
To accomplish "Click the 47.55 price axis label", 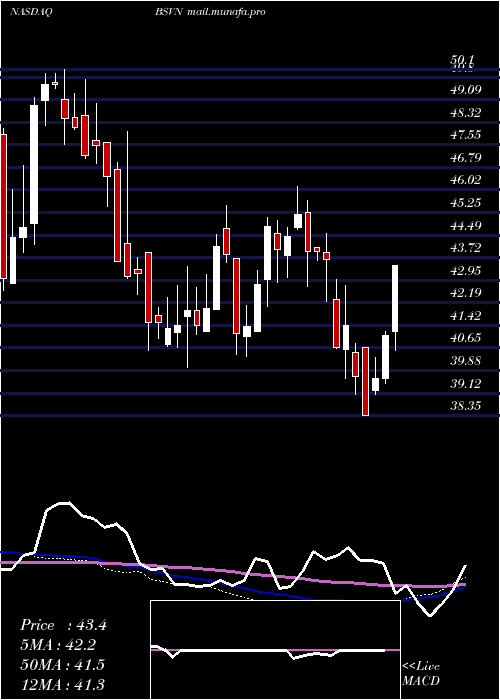I will click(466, 135).
